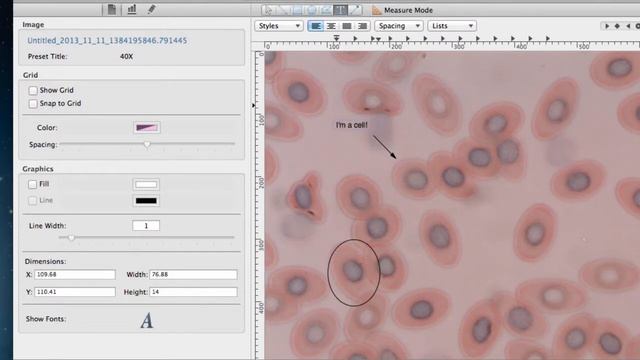
Task: Open image name Untitled_2013_11_11 link
Action: click(107, 40)
